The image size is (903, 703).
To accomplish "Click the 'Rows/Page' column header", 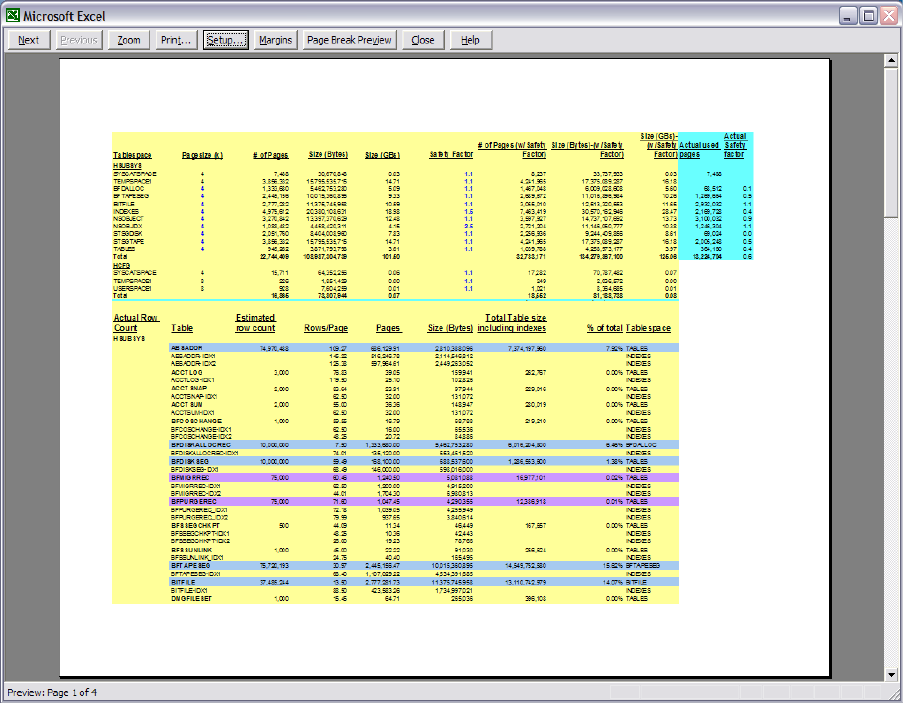I will 326,328.
